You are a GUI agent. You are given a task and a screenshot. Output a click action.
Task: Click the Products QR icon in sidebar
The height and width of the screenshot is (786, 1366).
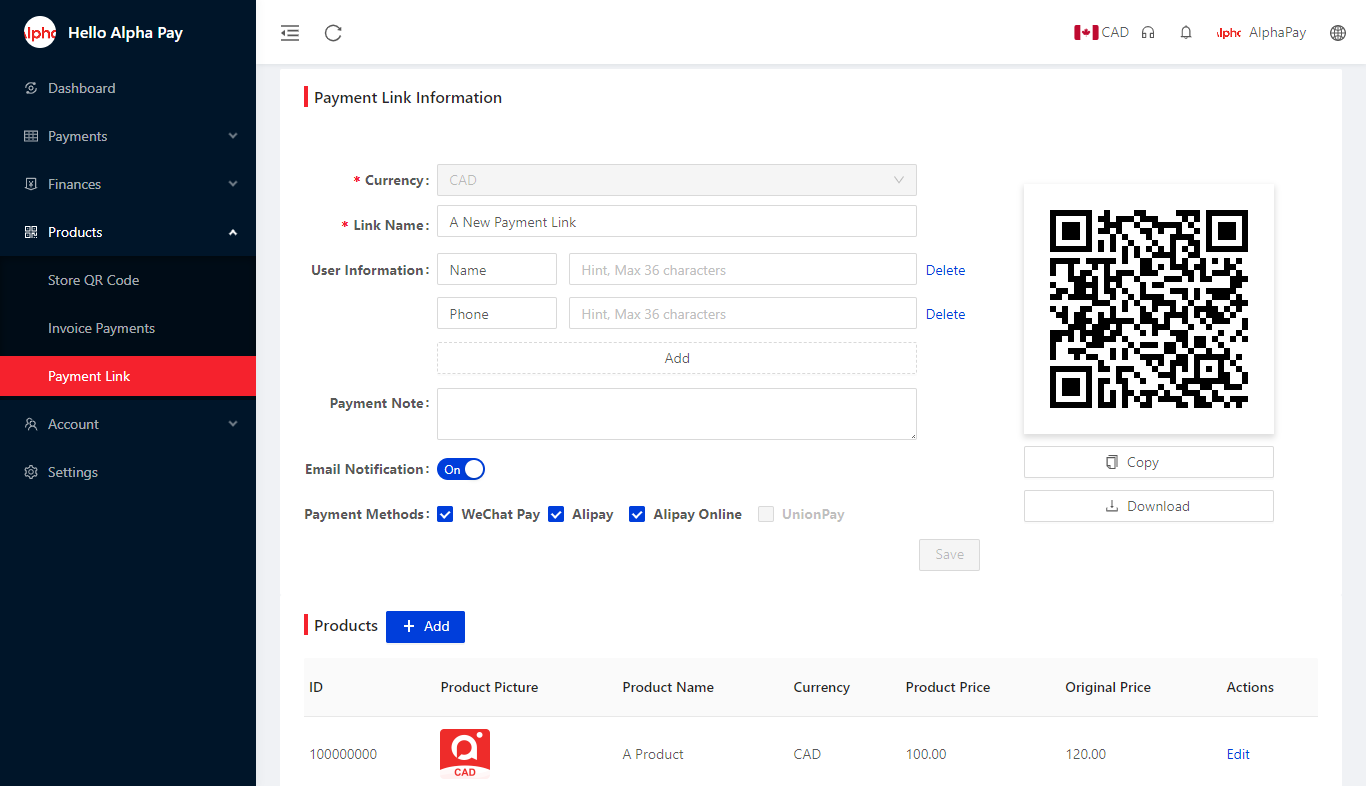31,232
